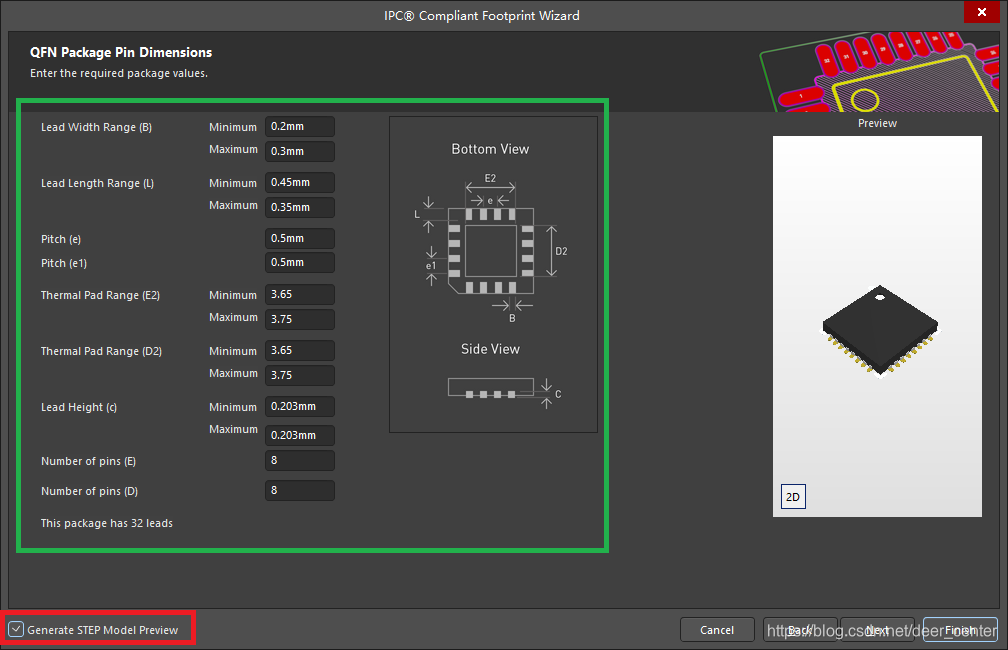Click the Finish button
The height and width of the screenshot is (650, 1008).
coord(960,630)
